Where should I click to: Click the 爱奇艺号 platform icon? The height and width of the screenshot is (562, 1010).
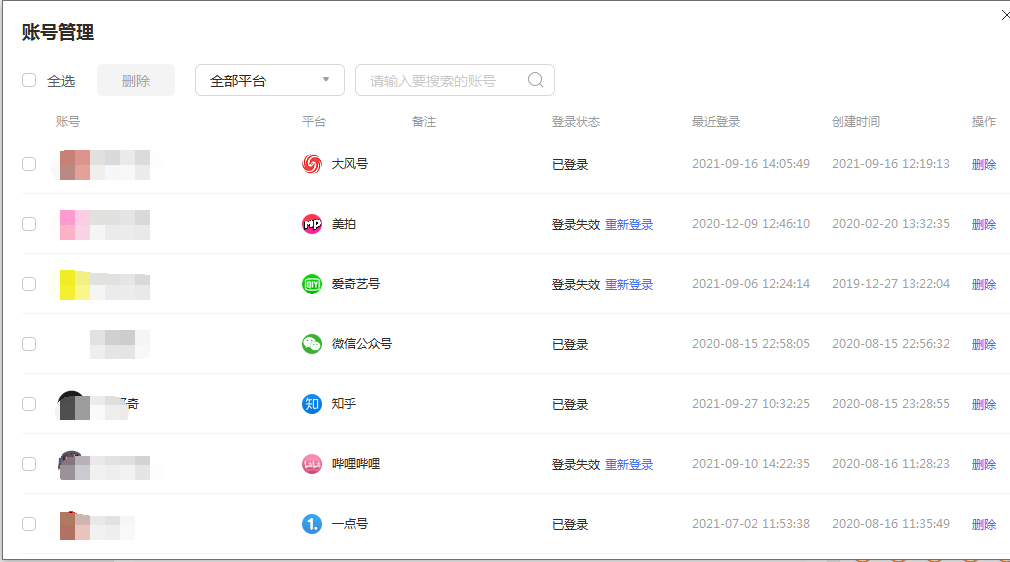click(x=312, y=284)
